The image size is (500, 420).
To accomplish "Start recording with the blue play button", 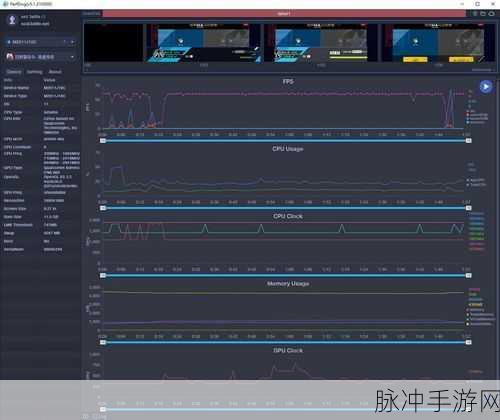I will (486, 87).
